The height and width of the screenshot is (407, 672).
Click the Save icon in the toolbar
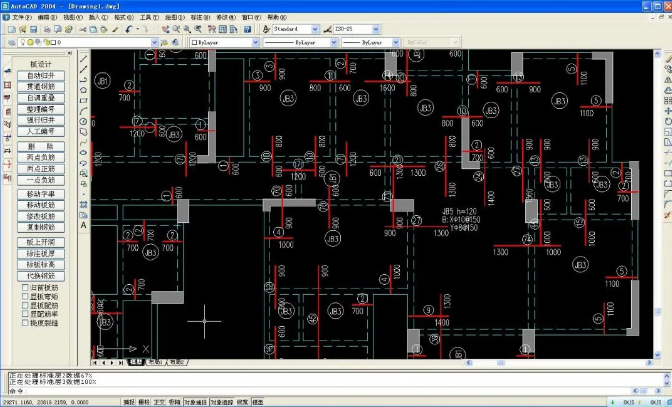pos(33,29)
